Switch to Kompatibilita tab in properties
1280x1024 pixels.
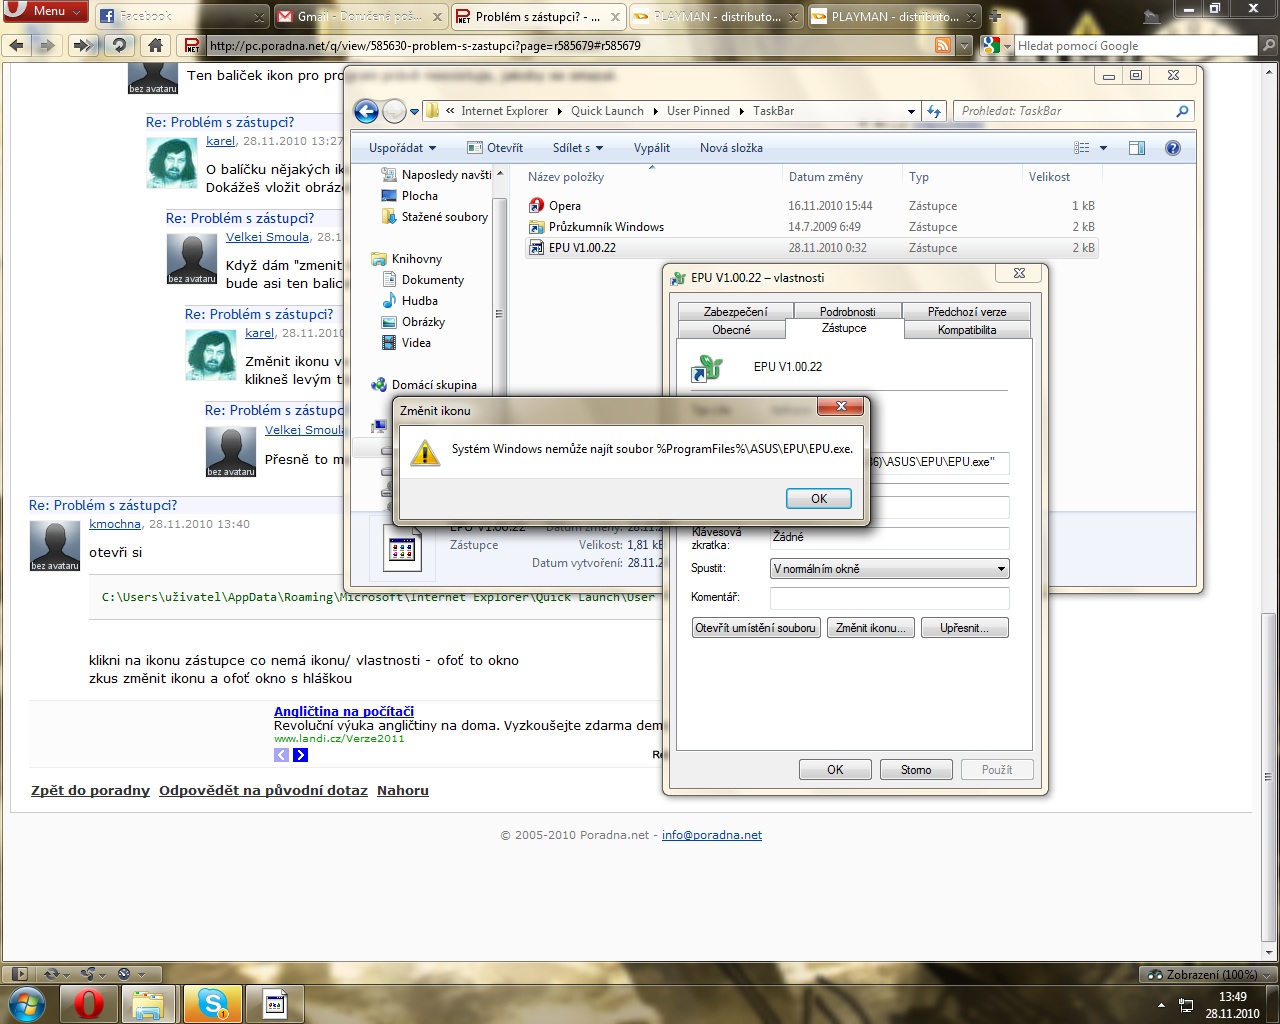[967, 330]
